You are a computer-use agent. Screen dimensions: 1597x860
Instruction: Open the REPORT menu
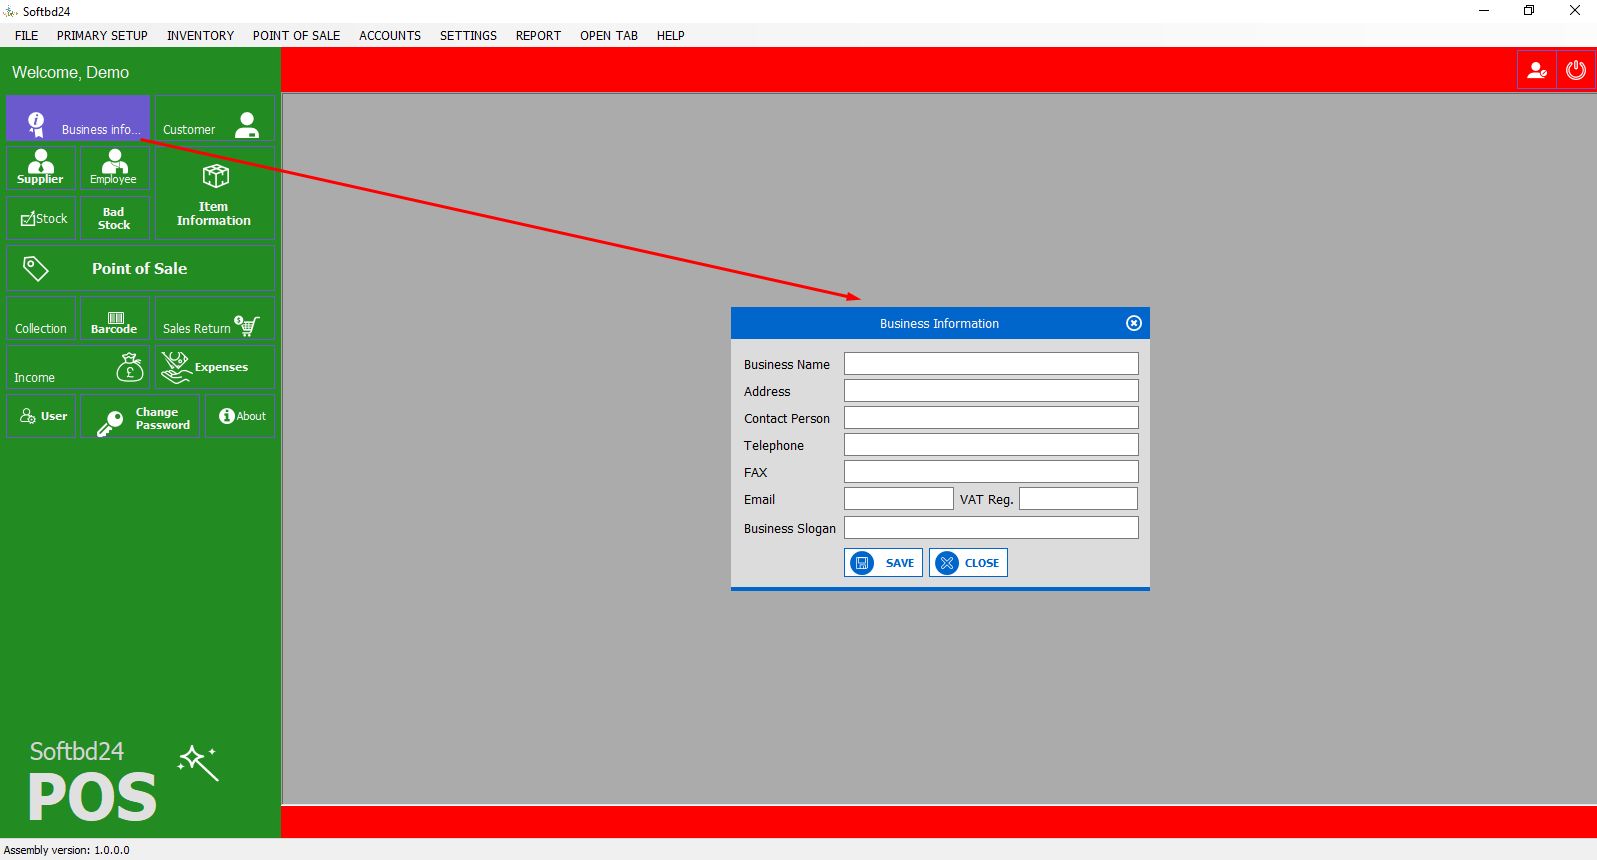click(538, 35)
